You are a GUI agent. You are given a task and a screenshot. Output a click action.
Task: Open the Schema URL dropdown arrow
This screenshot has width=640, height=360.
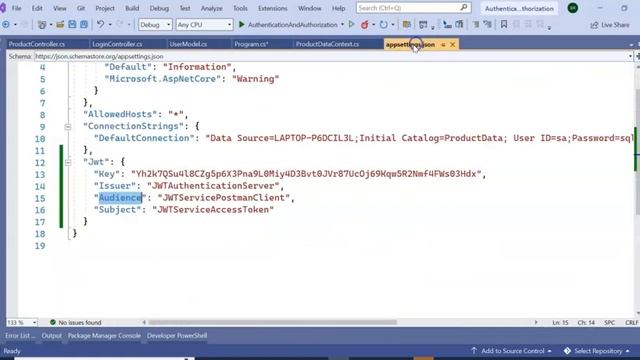pos(630,56)
